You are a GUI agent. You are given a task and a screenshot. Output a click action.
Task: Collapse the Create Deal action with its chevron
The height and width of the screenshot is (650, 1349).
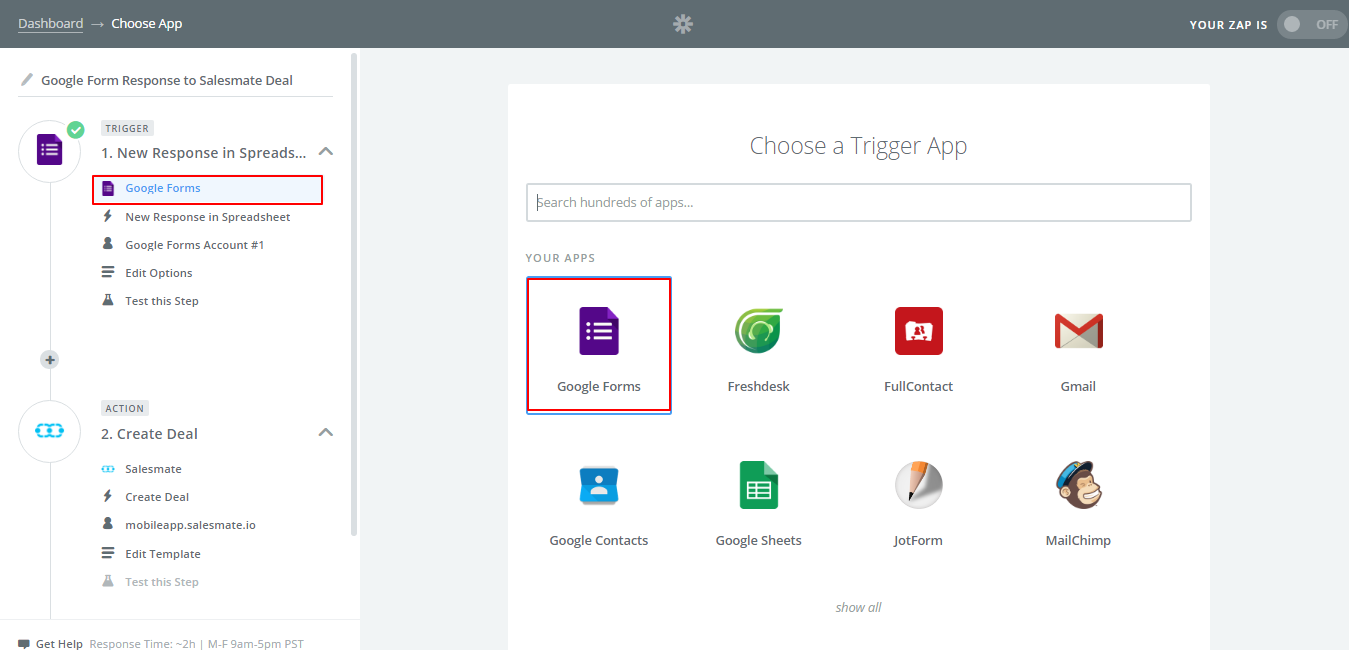coord(325,433)
